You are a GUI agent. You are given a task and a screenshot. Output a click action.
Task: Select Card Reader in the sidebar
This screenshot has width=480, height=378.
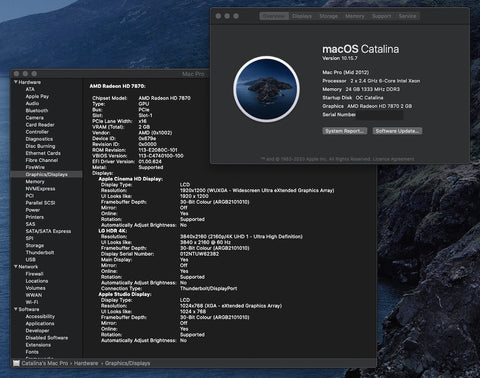coord(40,125)
